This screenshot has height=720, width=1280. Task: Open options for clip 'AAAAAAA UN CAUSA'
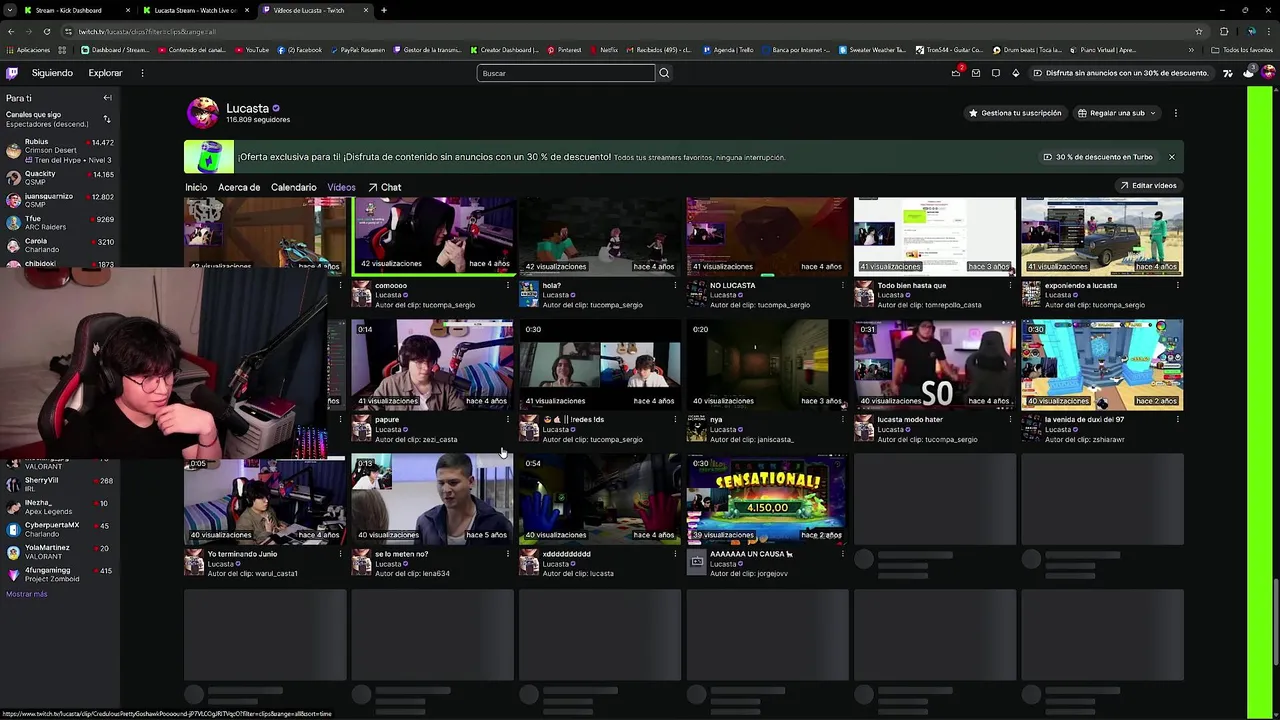point(842,554)
